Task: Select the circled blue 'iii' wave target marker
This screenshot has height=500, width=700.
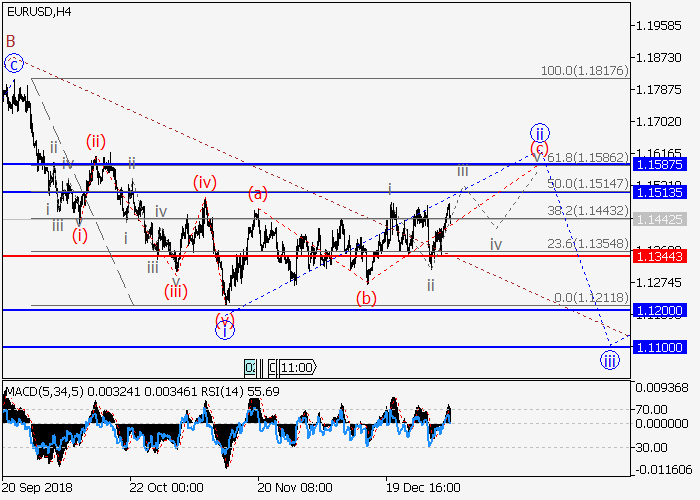Action: coord(610,359)
